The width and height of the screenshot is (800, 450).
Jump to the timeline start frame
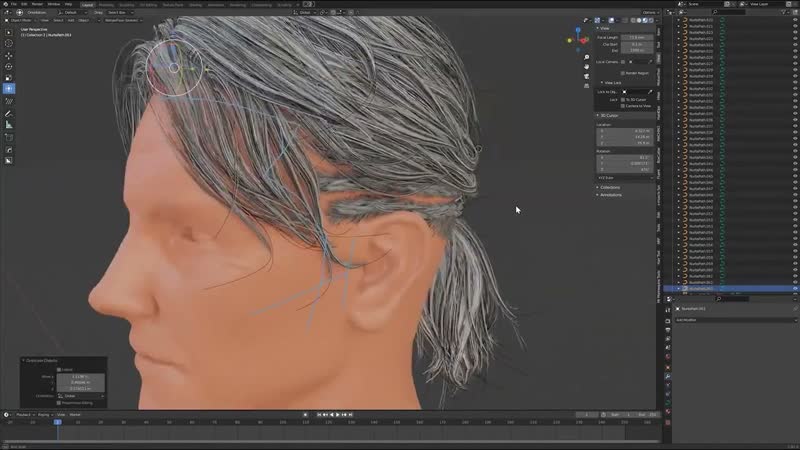tap(319, 415)
